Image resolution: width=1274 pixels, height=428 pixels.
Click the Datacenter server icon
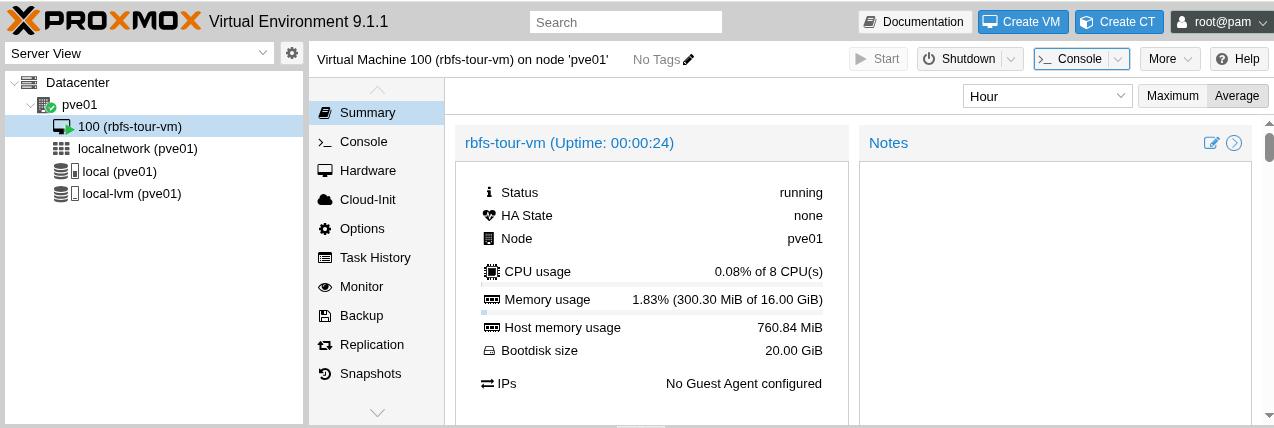click(28, 83)
